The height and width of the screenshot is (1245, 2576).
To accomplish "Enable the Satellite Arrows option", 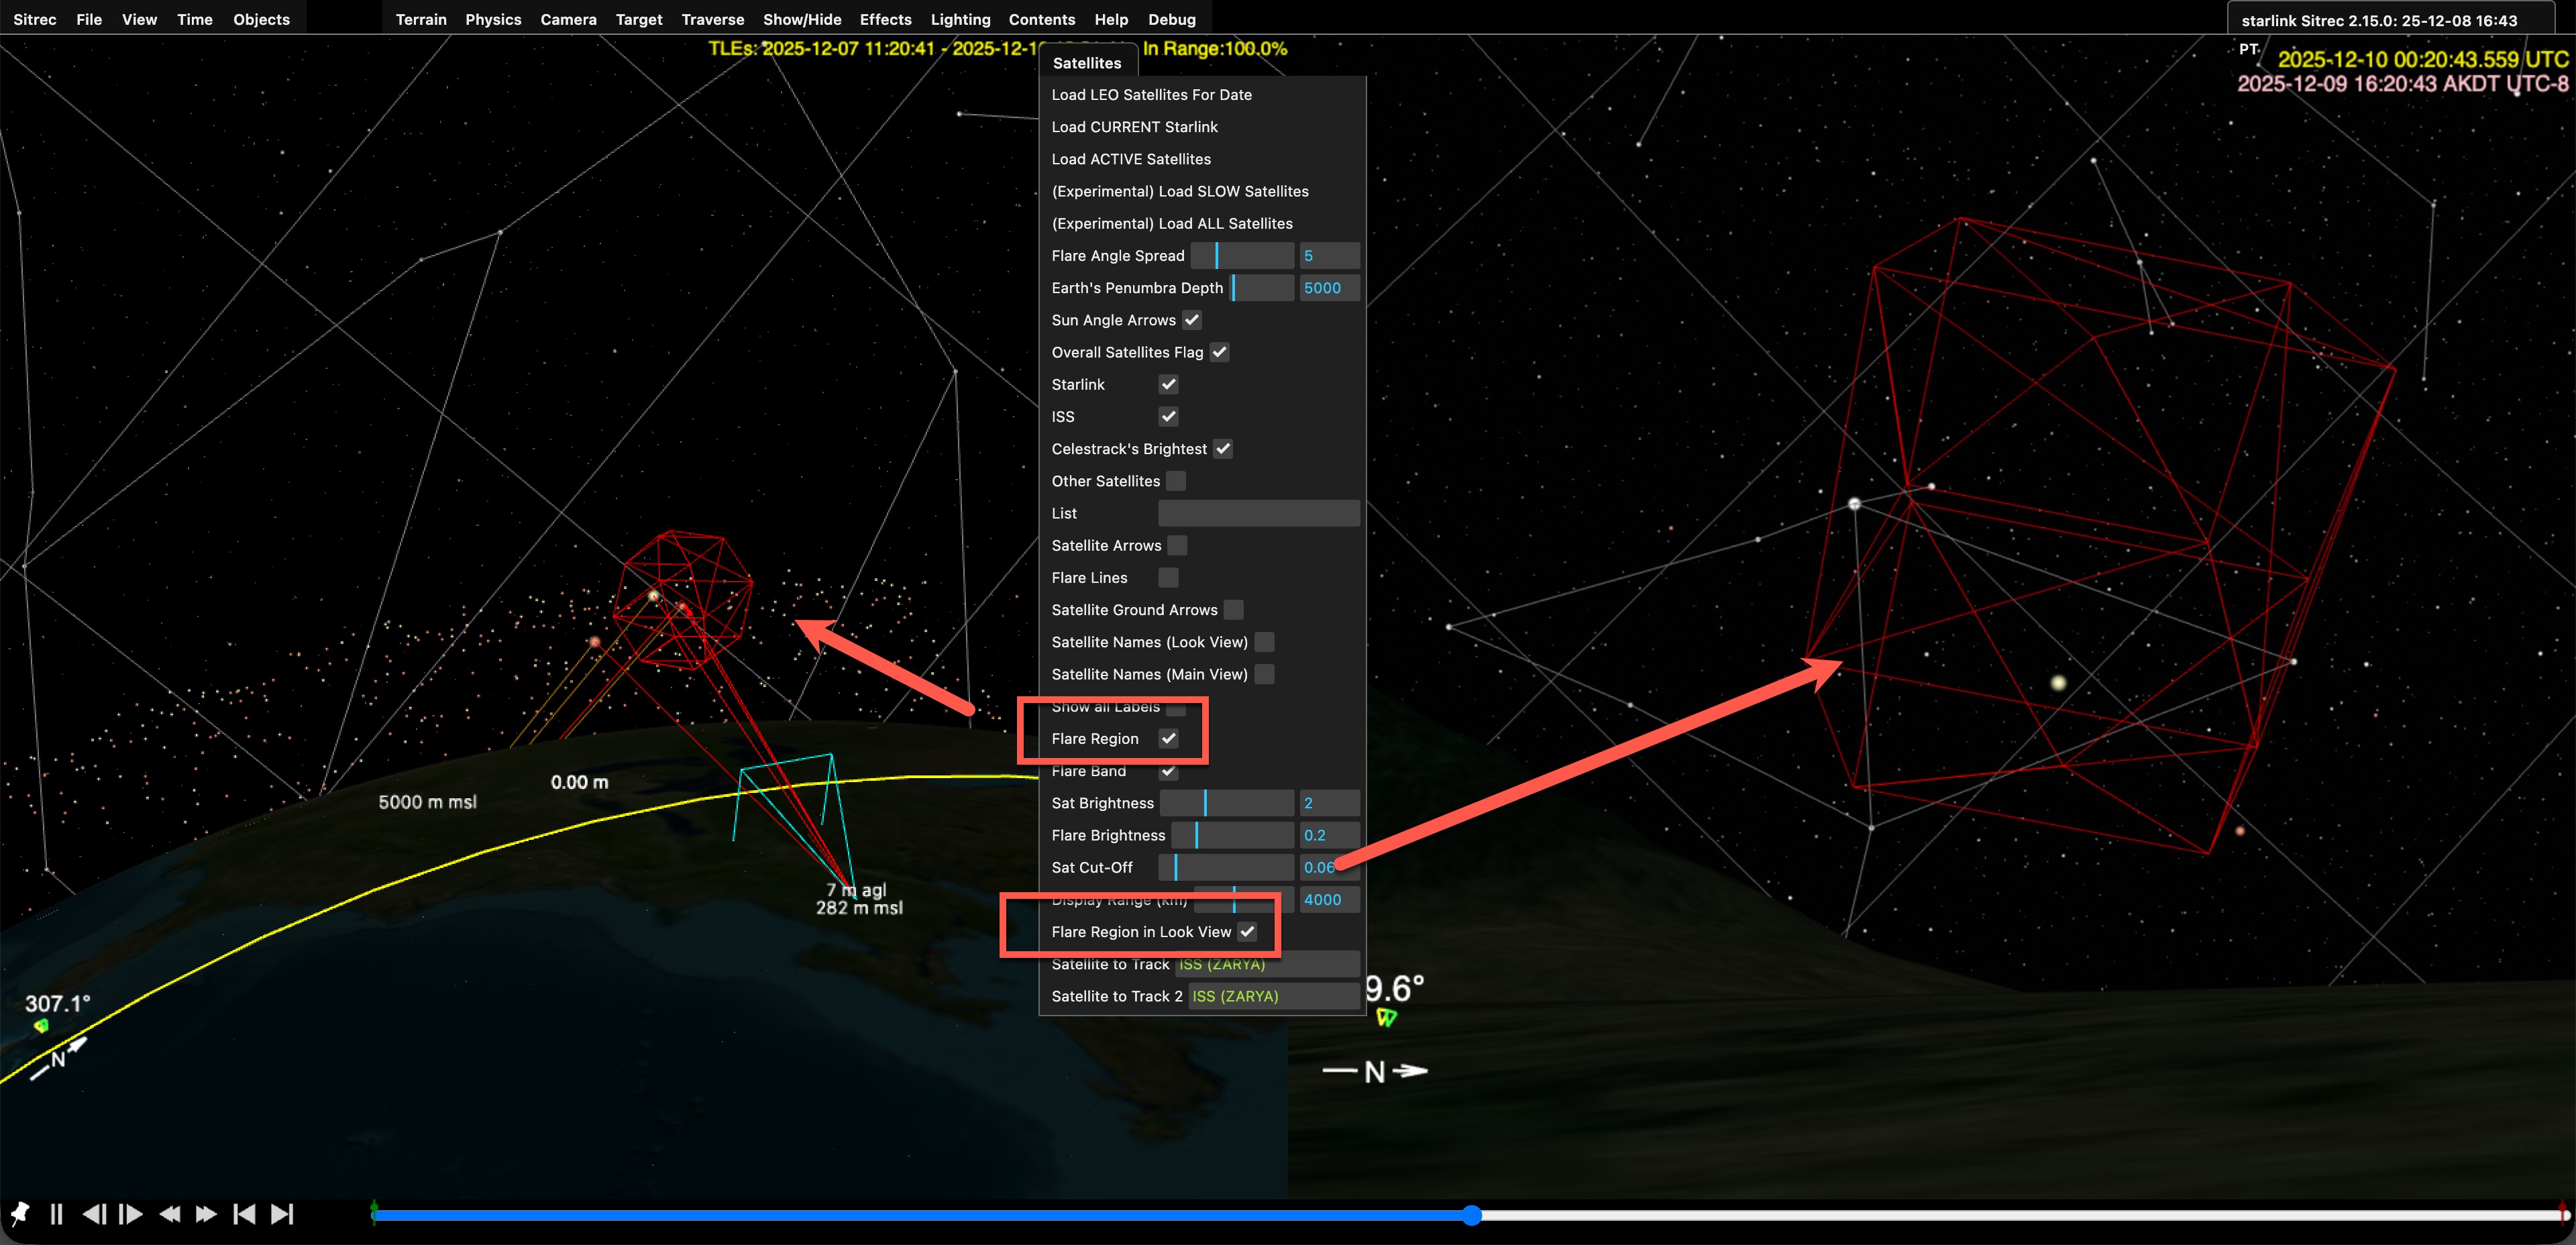I will point(1179,545).
